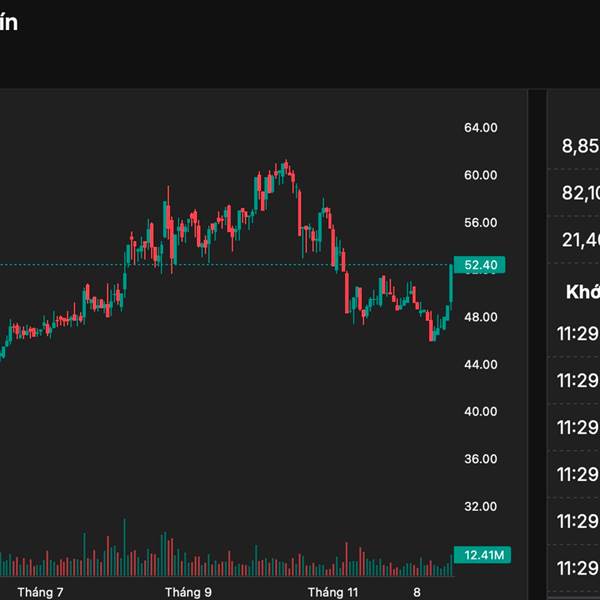Click the 36.00 price axis label

pos(481,459)
